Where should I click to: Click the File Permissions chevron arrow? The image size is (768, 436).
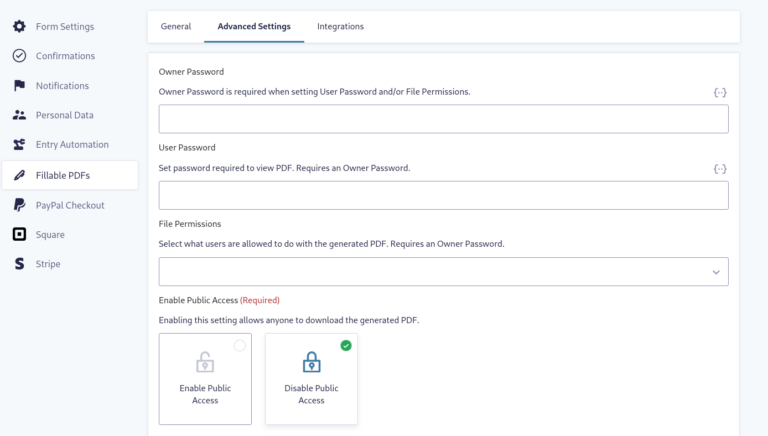point(716,272)
